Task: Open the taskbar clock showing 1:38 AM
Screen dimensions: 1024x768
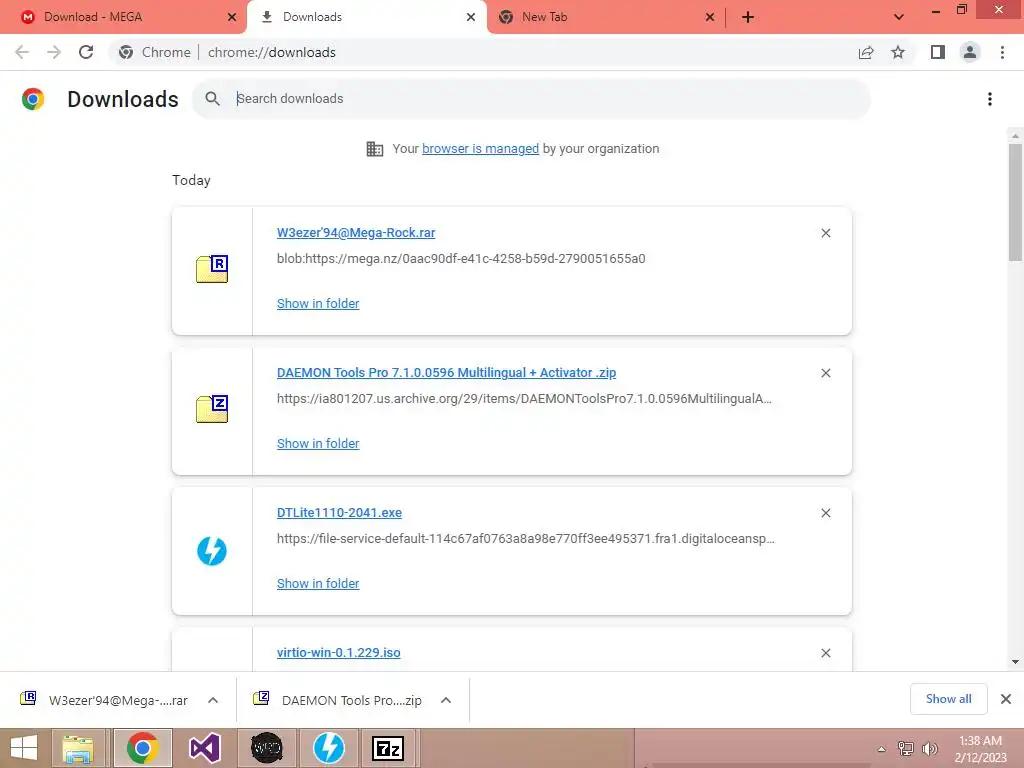Action: tap(980, 749)
